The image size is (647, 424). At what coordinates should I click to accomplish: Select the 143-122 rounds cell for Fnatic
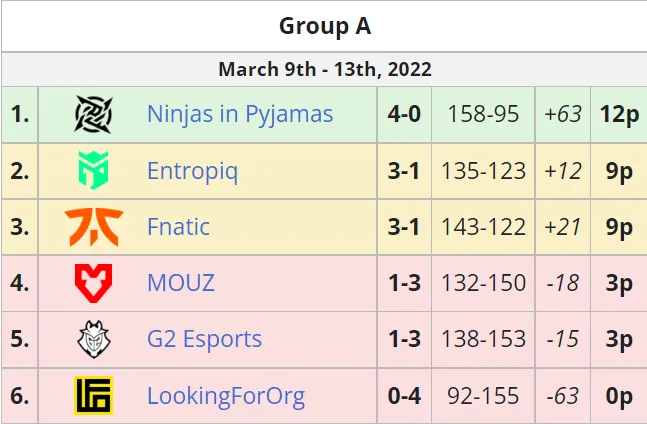tap(483, 227)
